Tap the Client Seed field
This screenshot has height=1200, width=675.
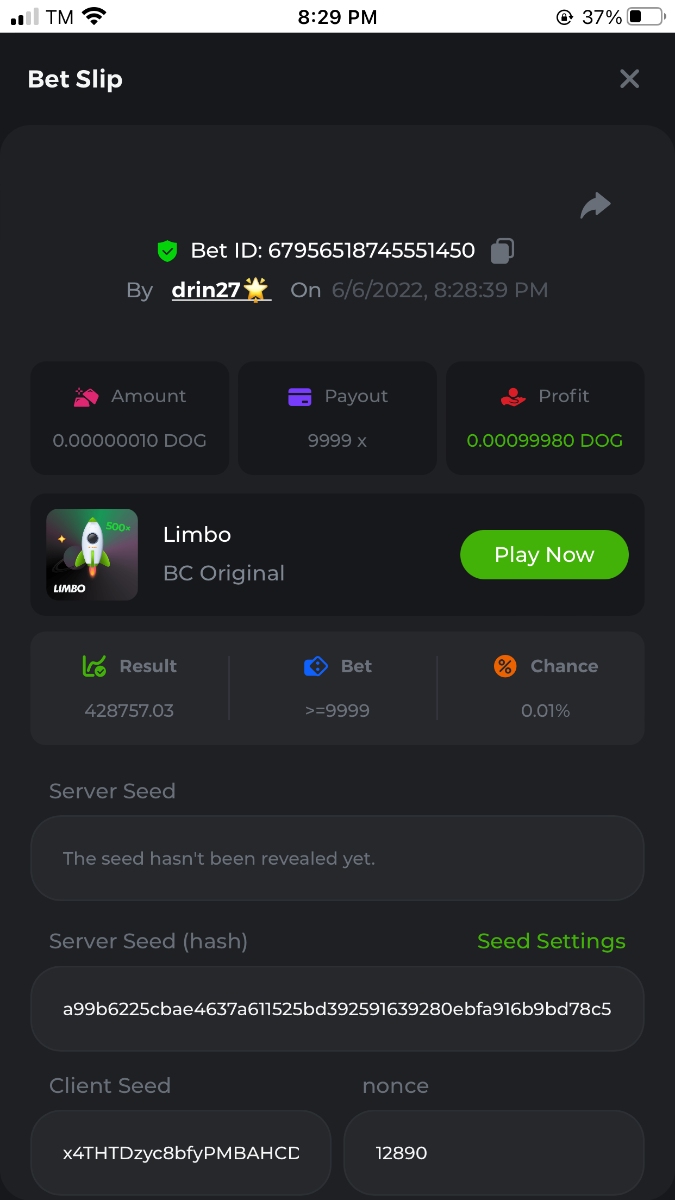pos(181,1153)
